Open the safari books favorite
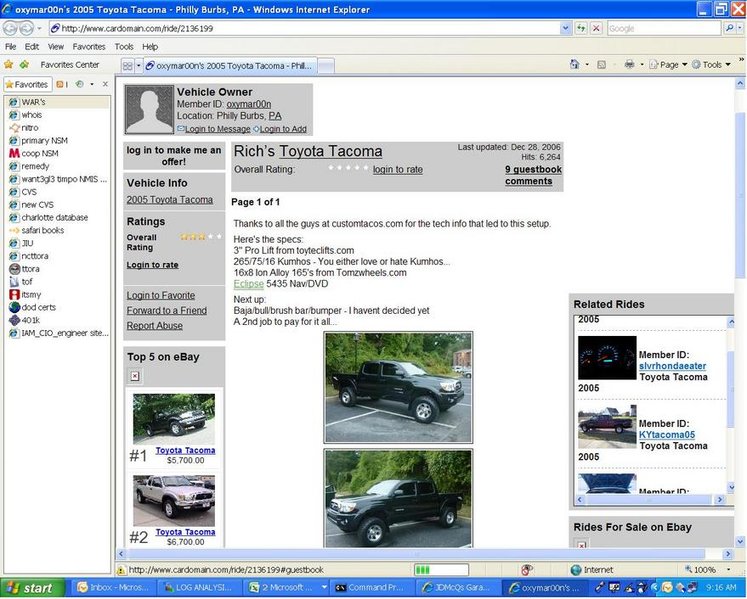 point(42,230)
